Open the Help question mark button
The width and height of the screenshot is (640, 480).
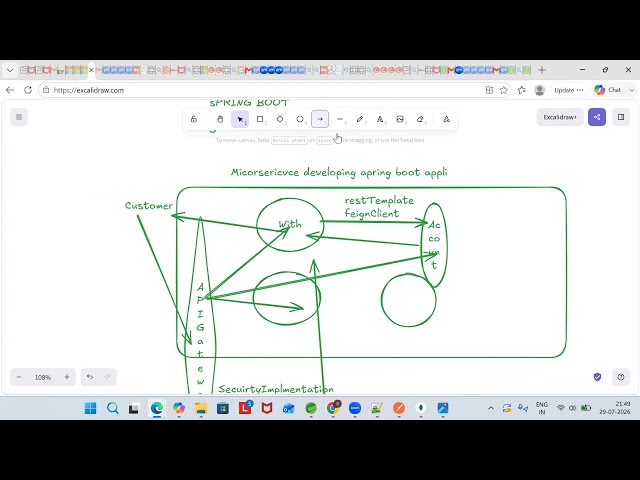tap(621, 377)
